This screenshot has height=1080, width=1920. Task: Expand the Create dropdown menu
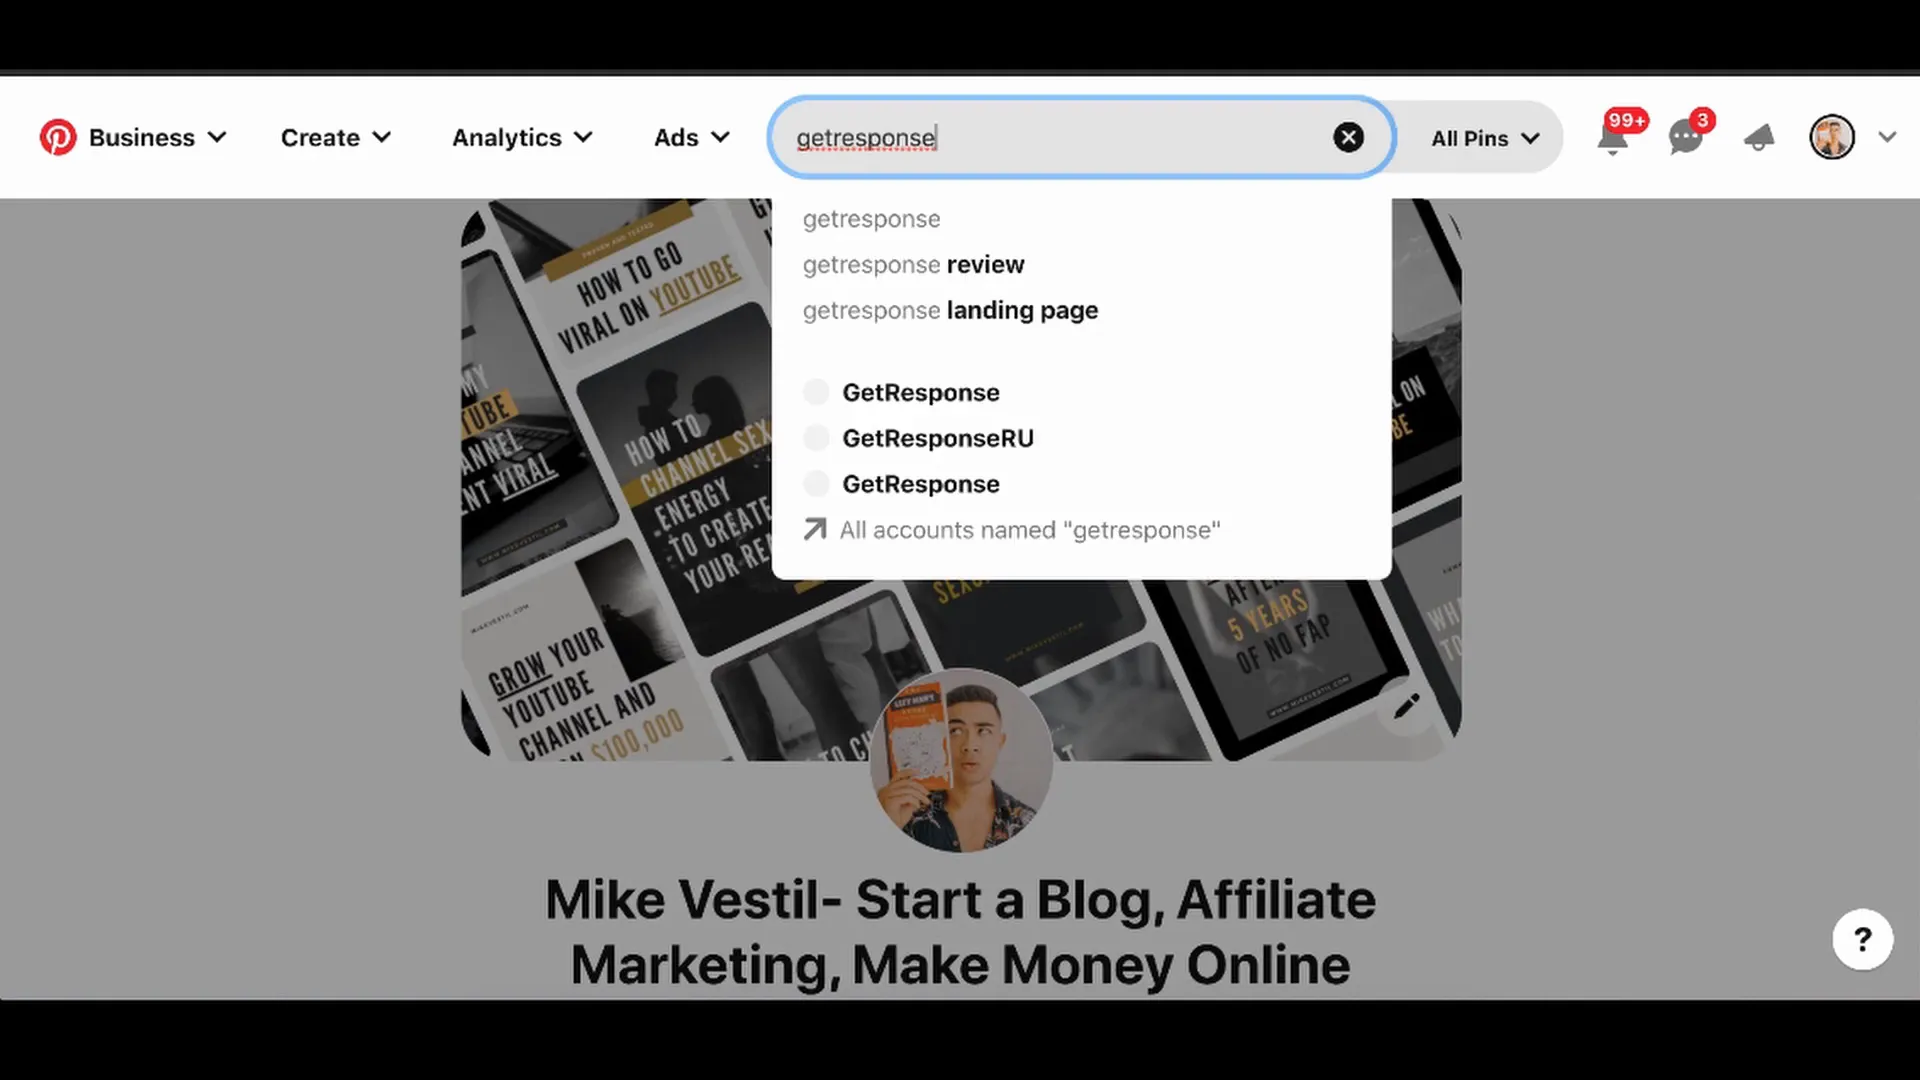(x=336, y=136)
